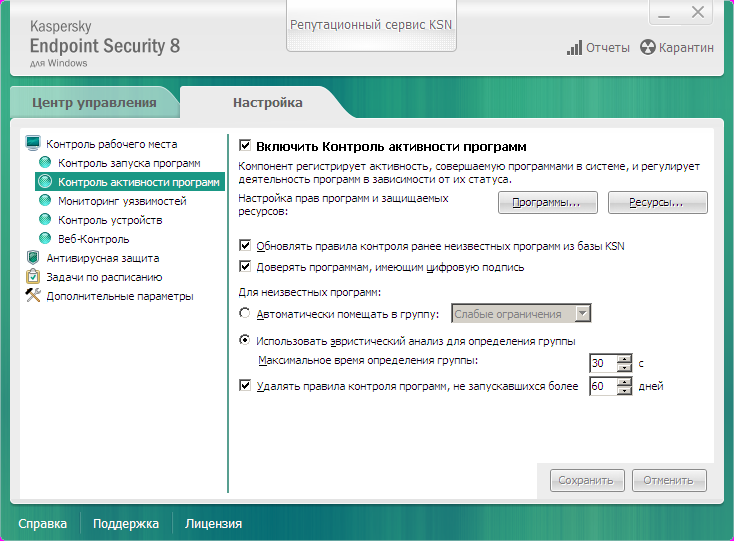This screenshot has height=541, width=734.
Task: Click the green orb beside Контроль устройств
Action: click(45, 219)
